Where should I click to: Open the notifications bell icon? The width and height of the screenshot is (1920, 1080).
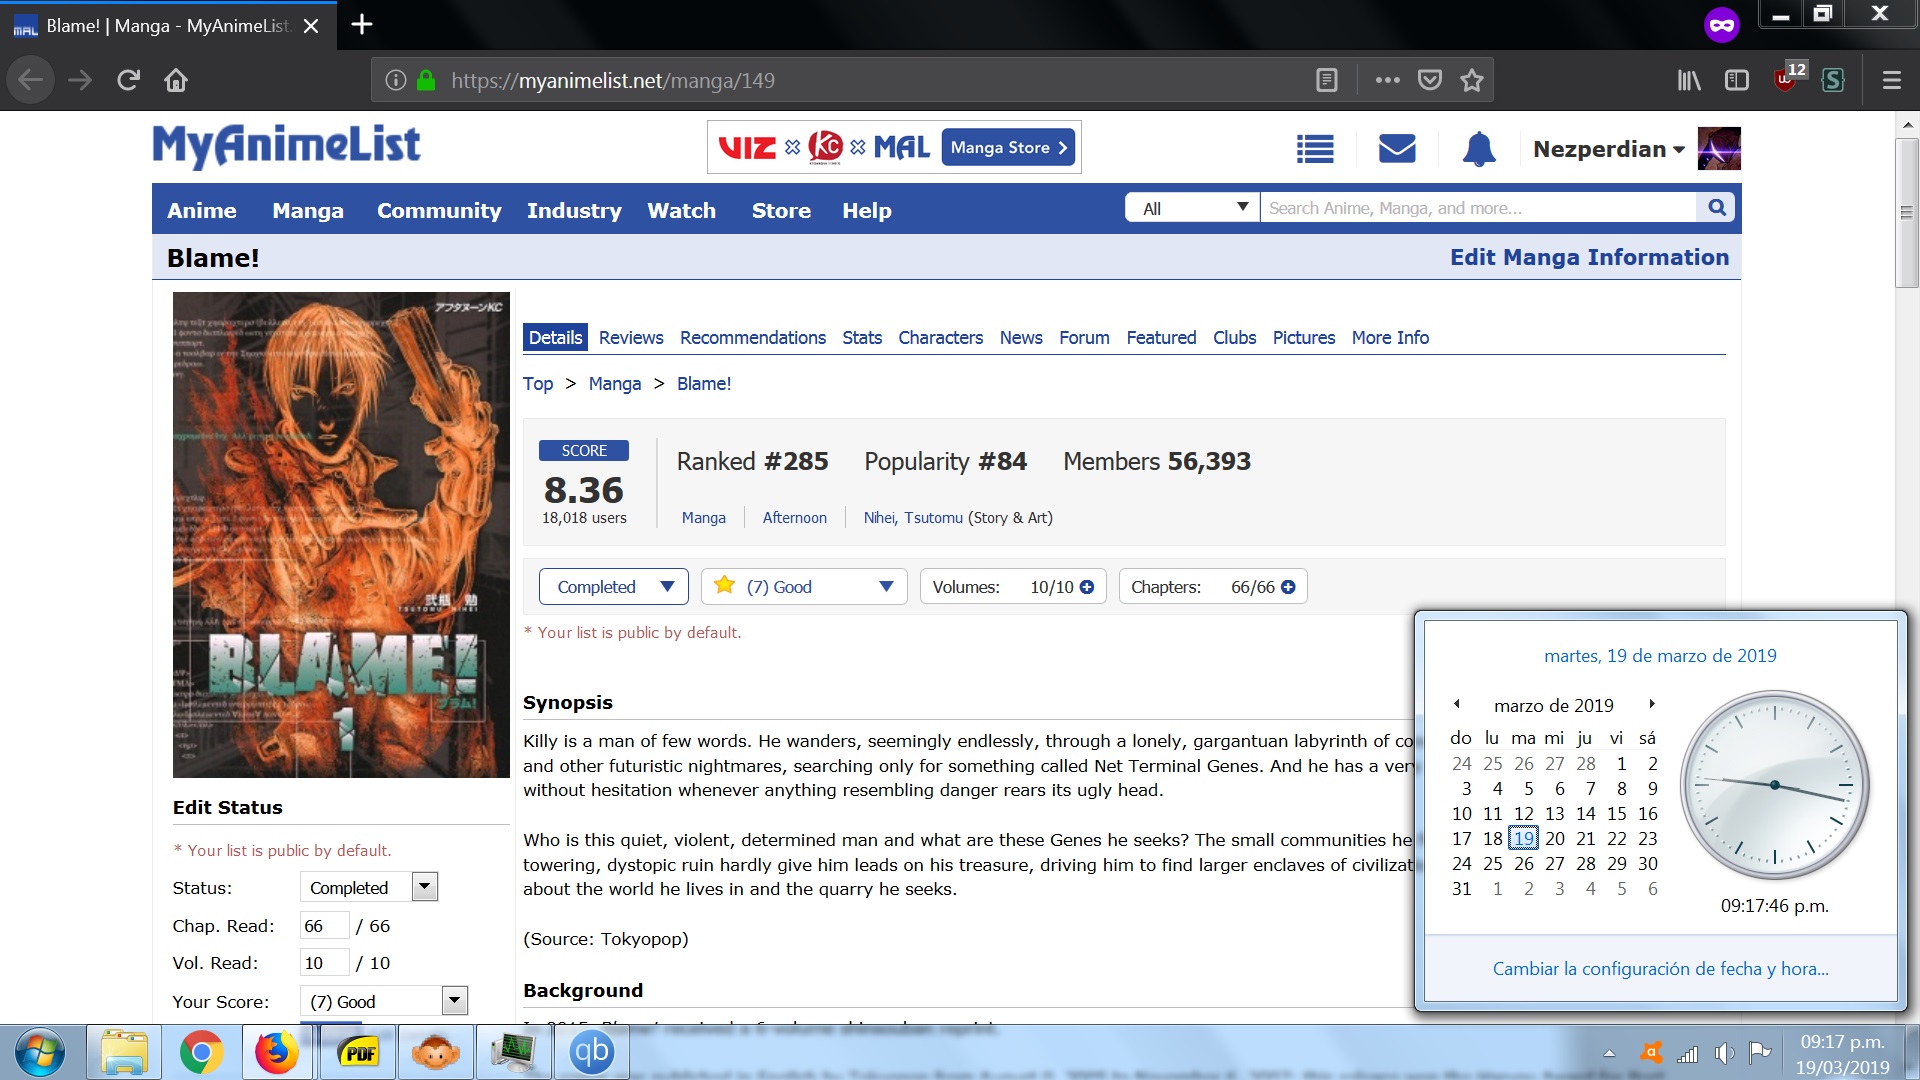click(1479, 149)
